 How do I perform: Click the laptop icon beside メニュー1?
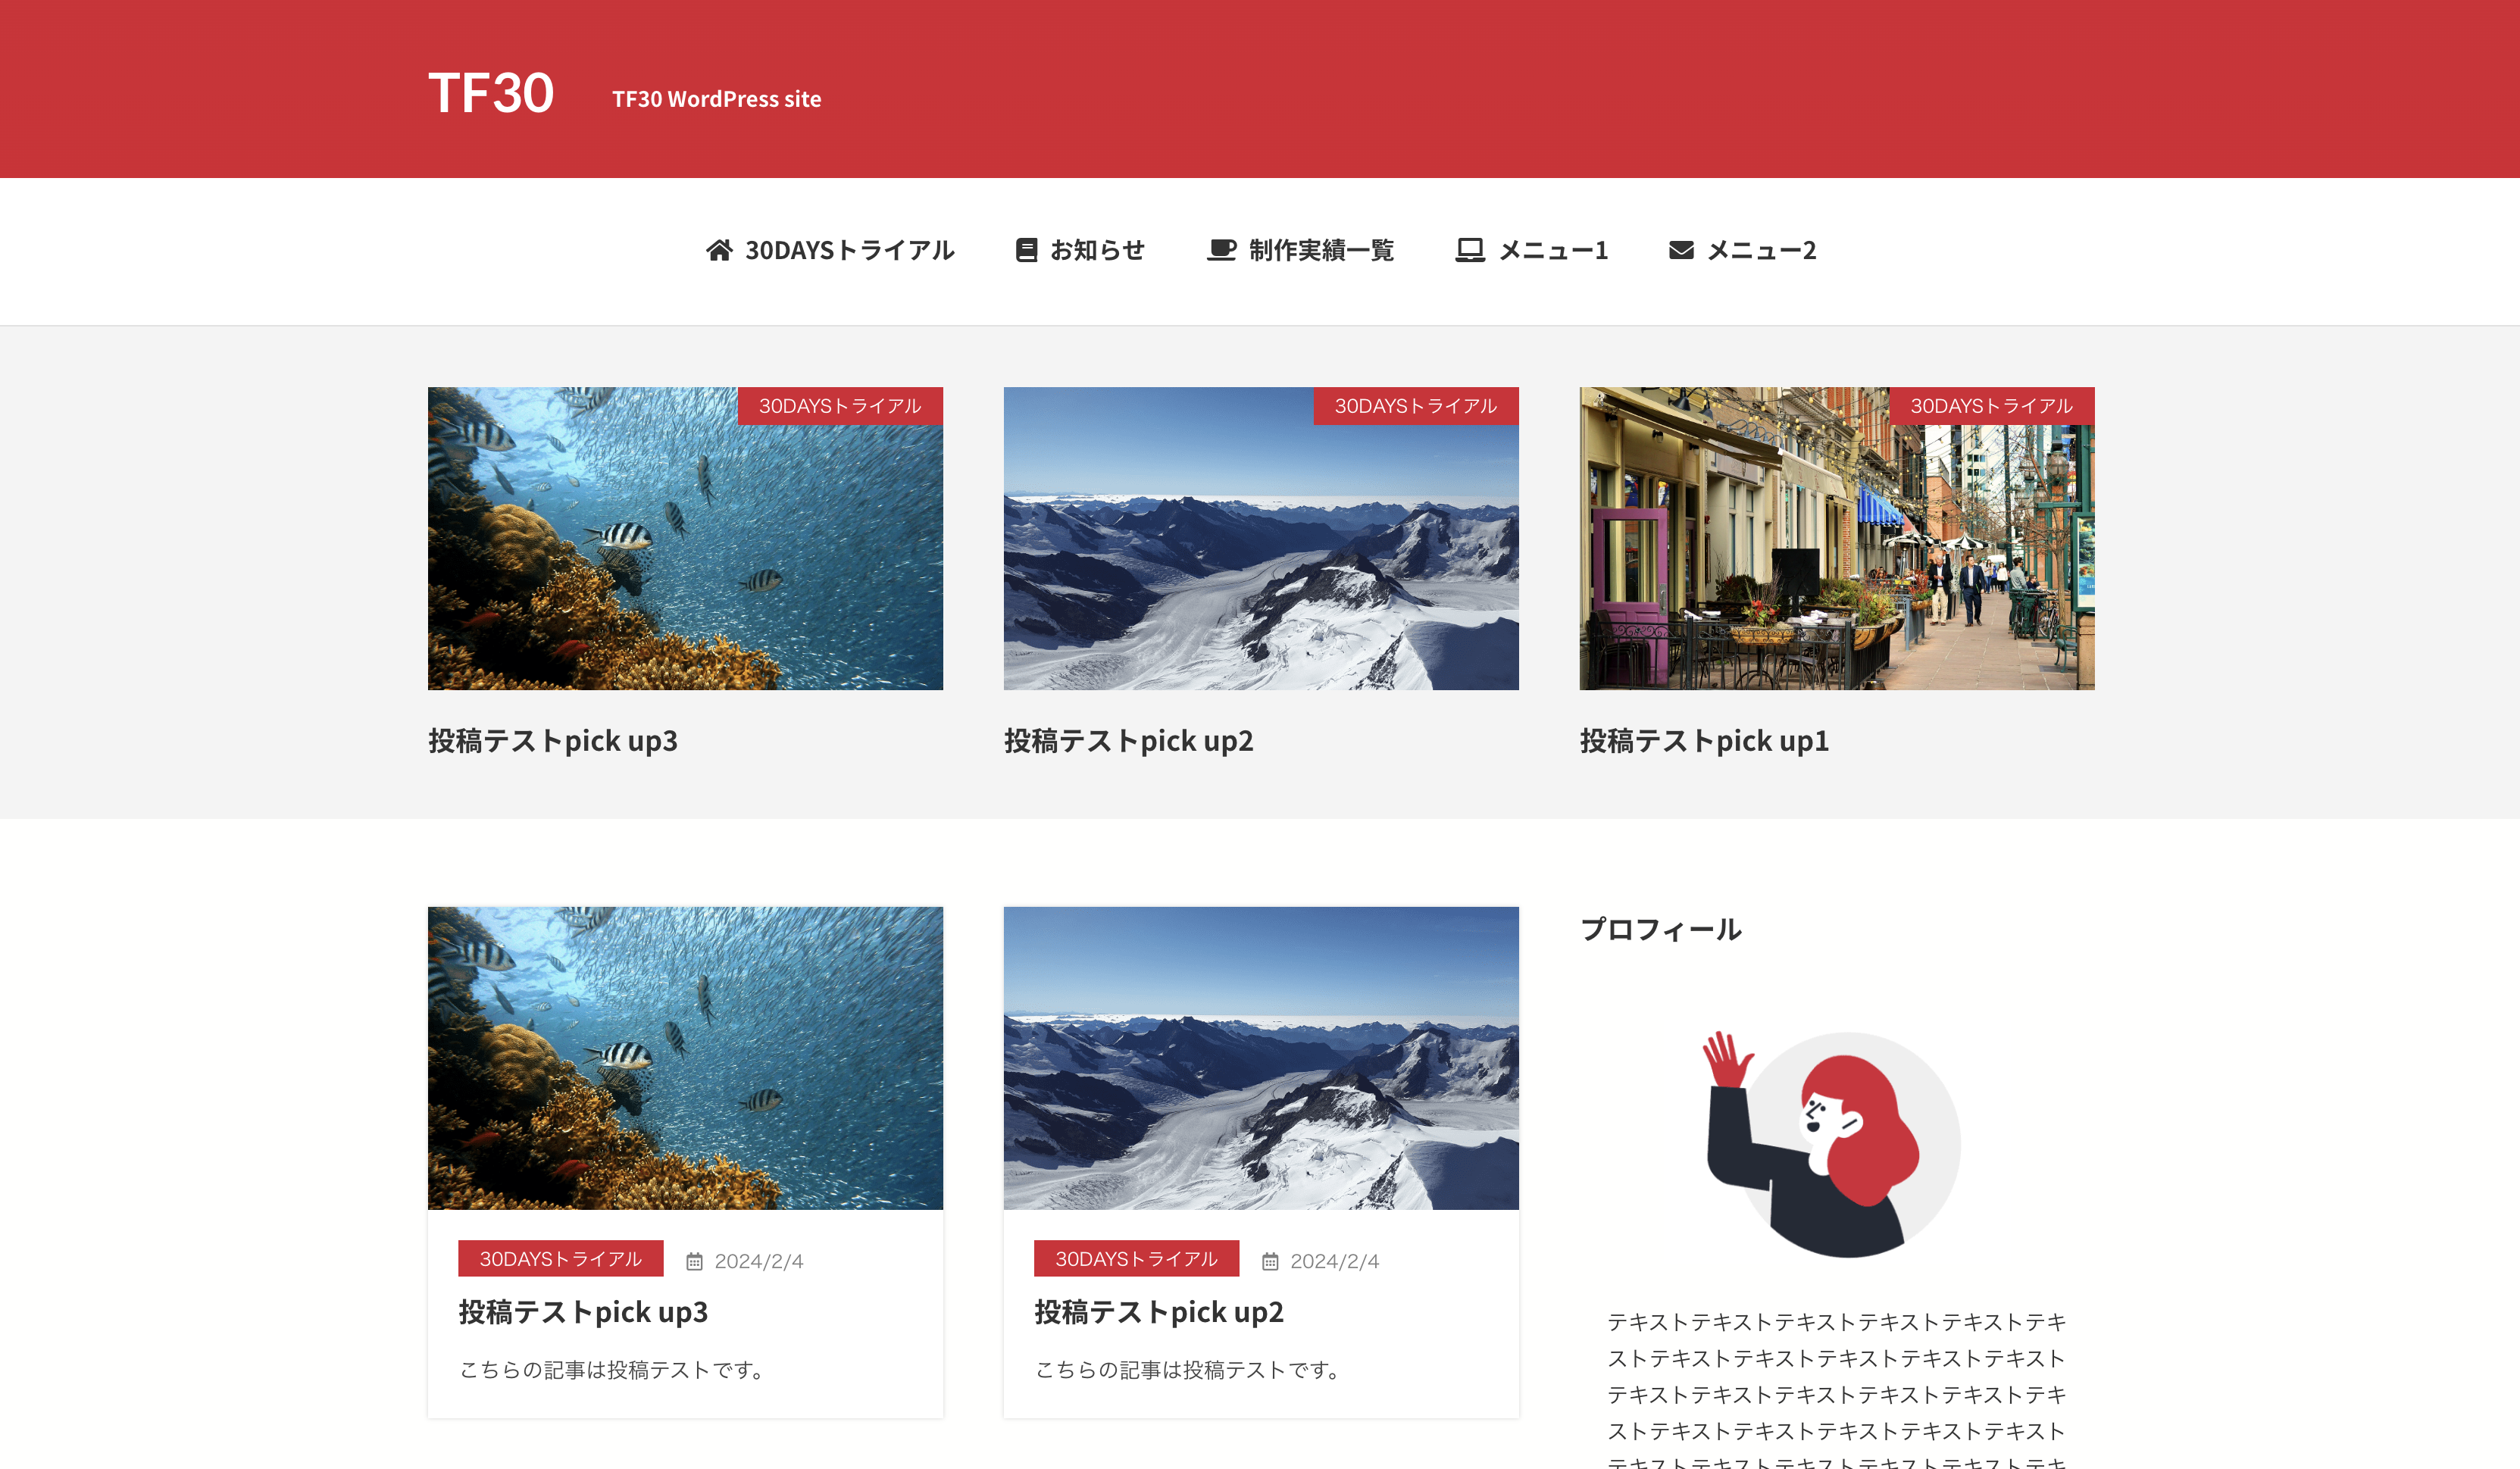pyautogui.click(x=1469, y=250)
